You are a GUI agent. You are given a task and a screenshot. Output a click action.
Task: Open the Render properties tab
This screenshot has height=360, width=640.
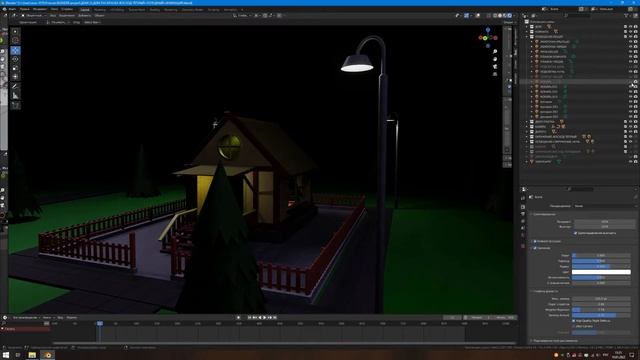[x=523, y=207]
